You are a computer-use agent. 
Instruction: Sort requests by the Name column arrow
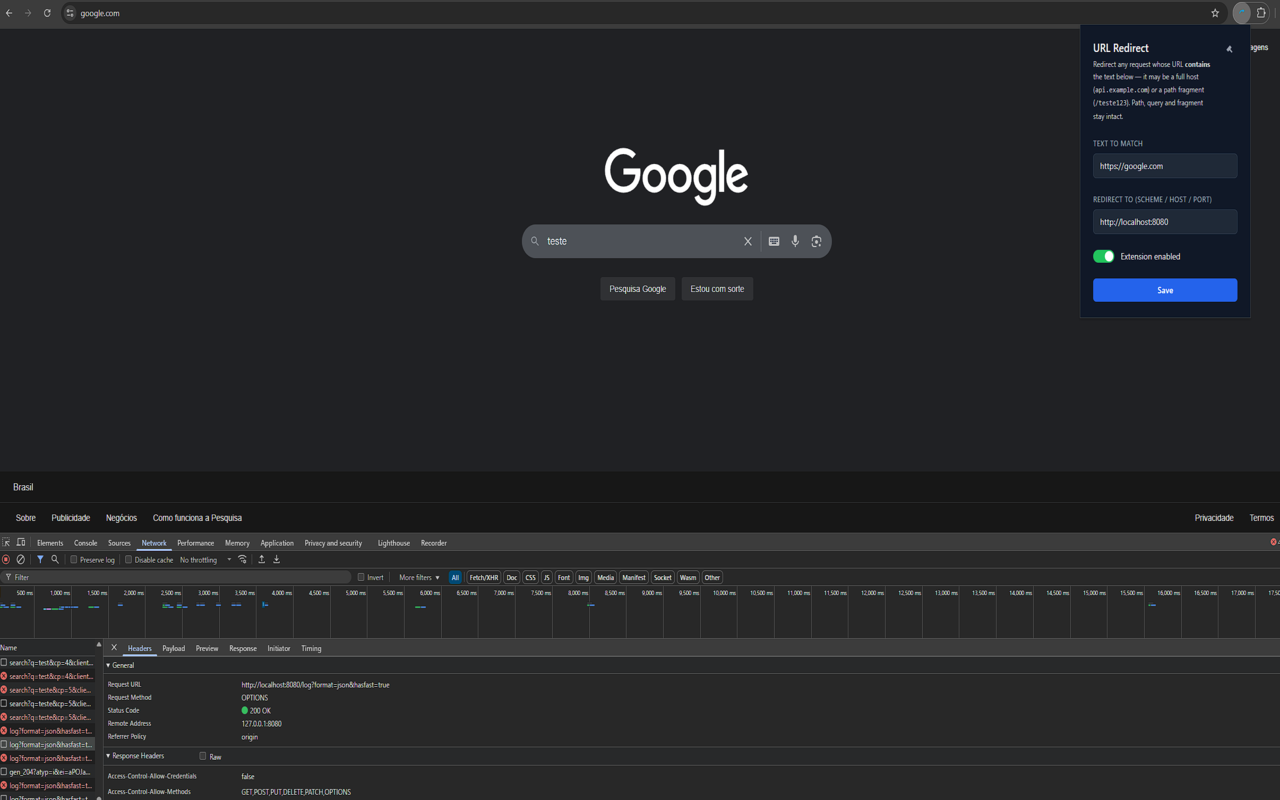point(98,646)
